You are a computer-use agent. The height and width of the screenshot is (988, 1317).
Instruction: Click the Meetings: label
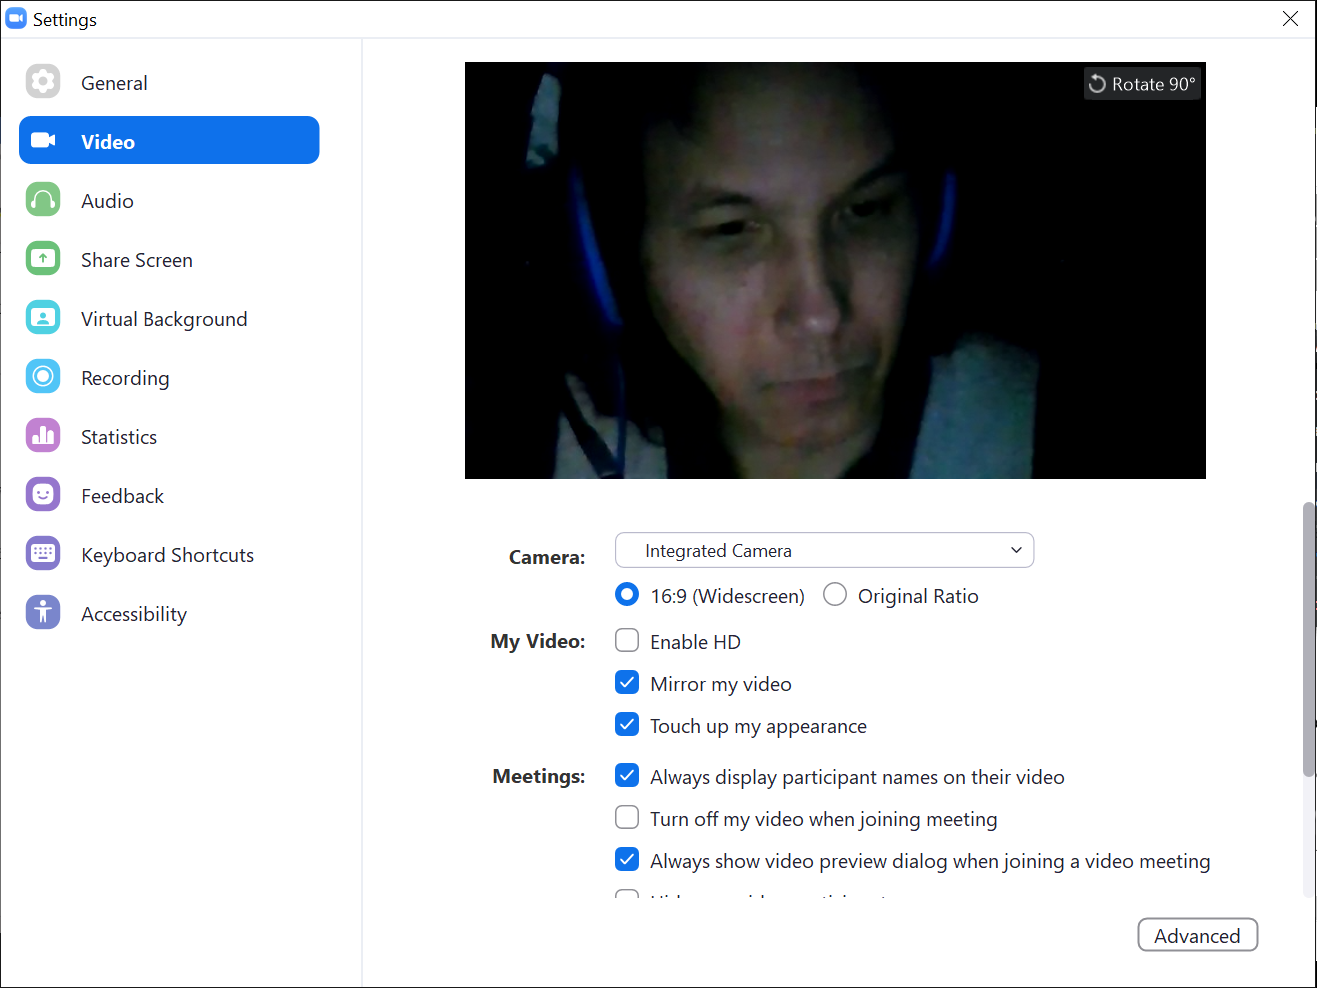point(539,776)
